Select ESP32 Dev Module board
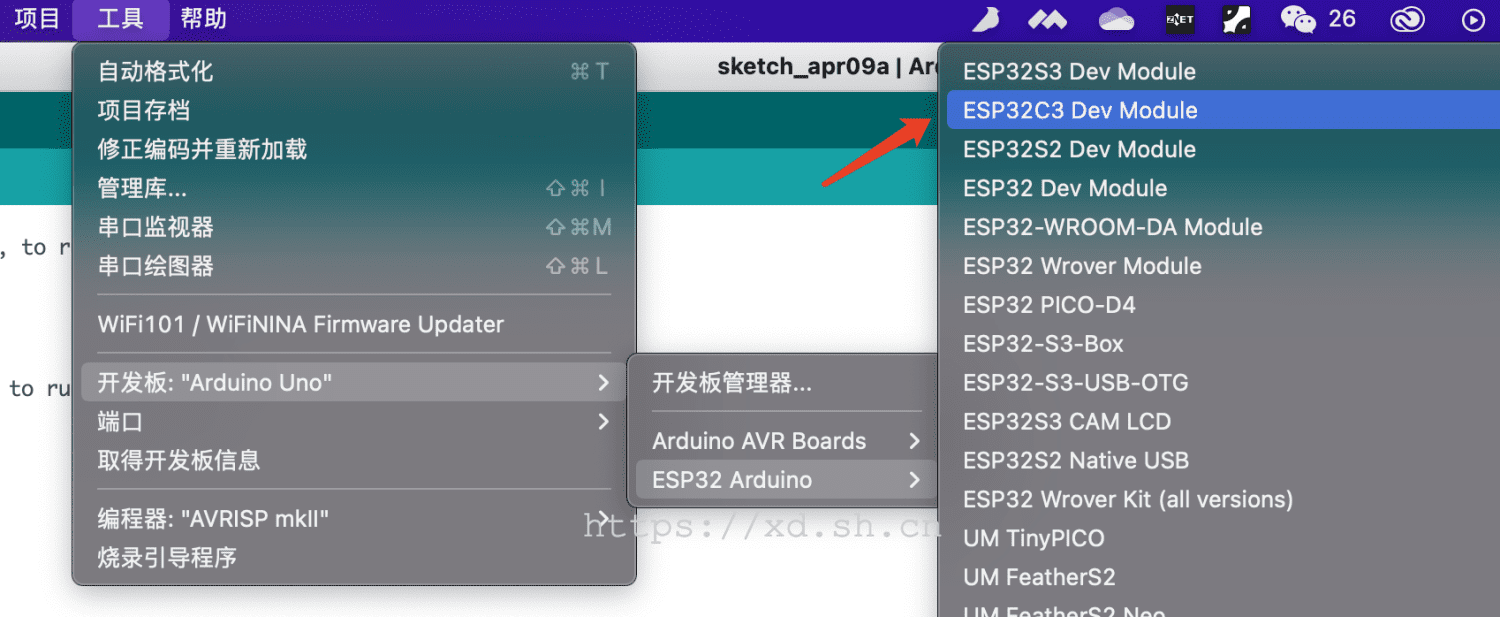The height and width of the screenshot is (617, 1500). pos(1223,188)
